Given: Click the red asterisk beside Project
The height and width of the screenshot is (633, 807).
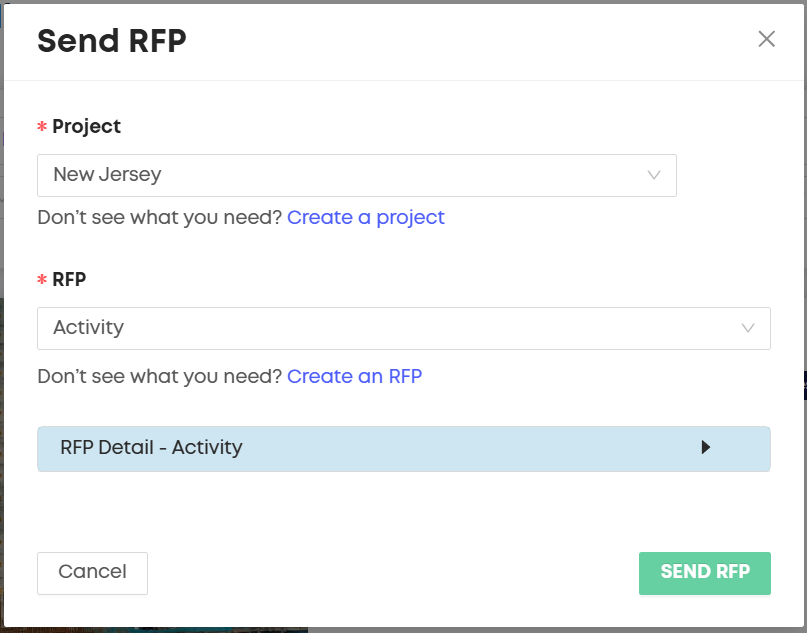Looking at the screenshot, I should coord(42,128).
